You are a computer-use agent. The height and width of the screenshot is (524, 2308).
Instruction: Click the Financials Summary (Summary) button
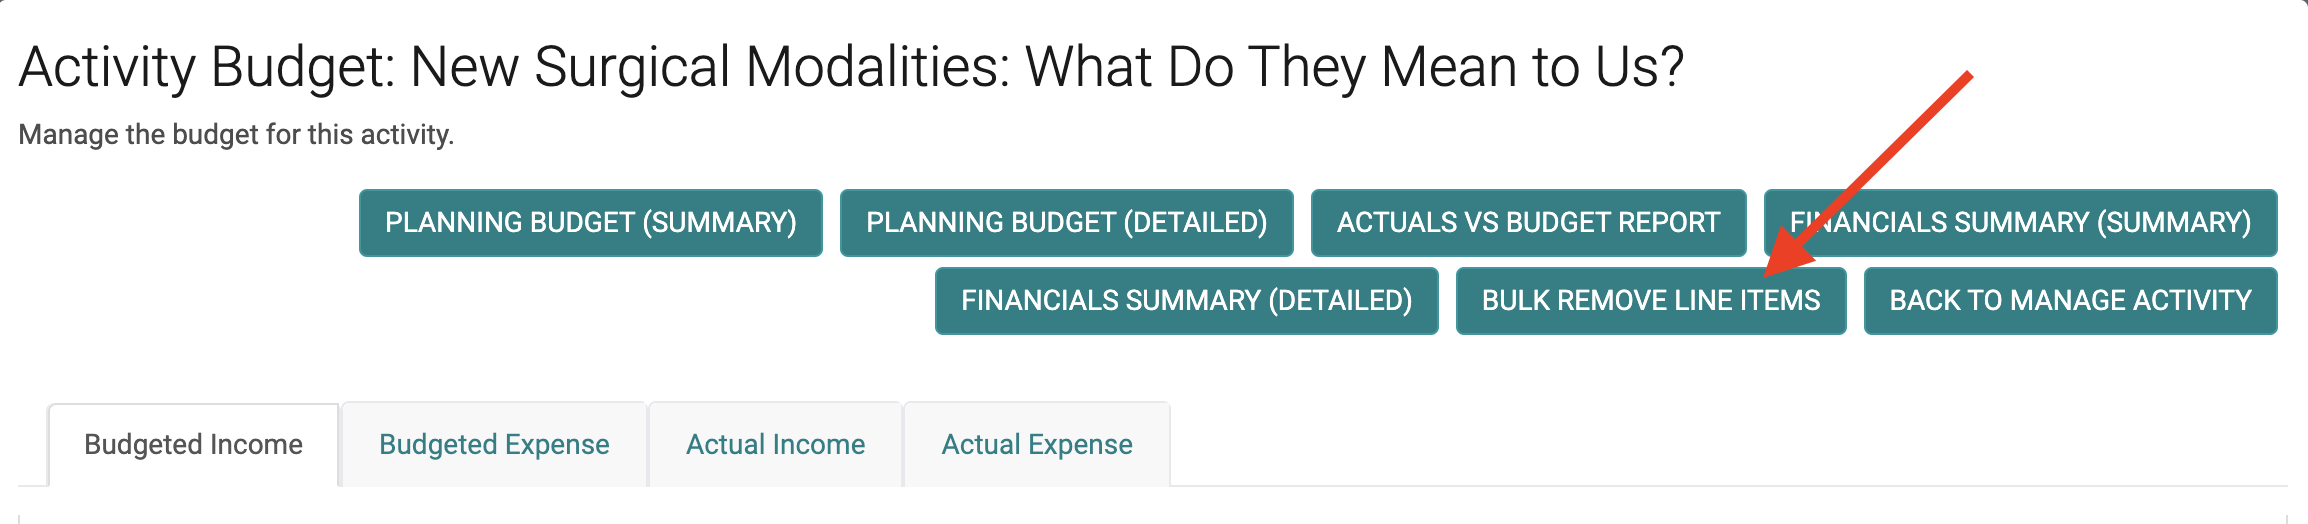click(x=2020, y=222)
